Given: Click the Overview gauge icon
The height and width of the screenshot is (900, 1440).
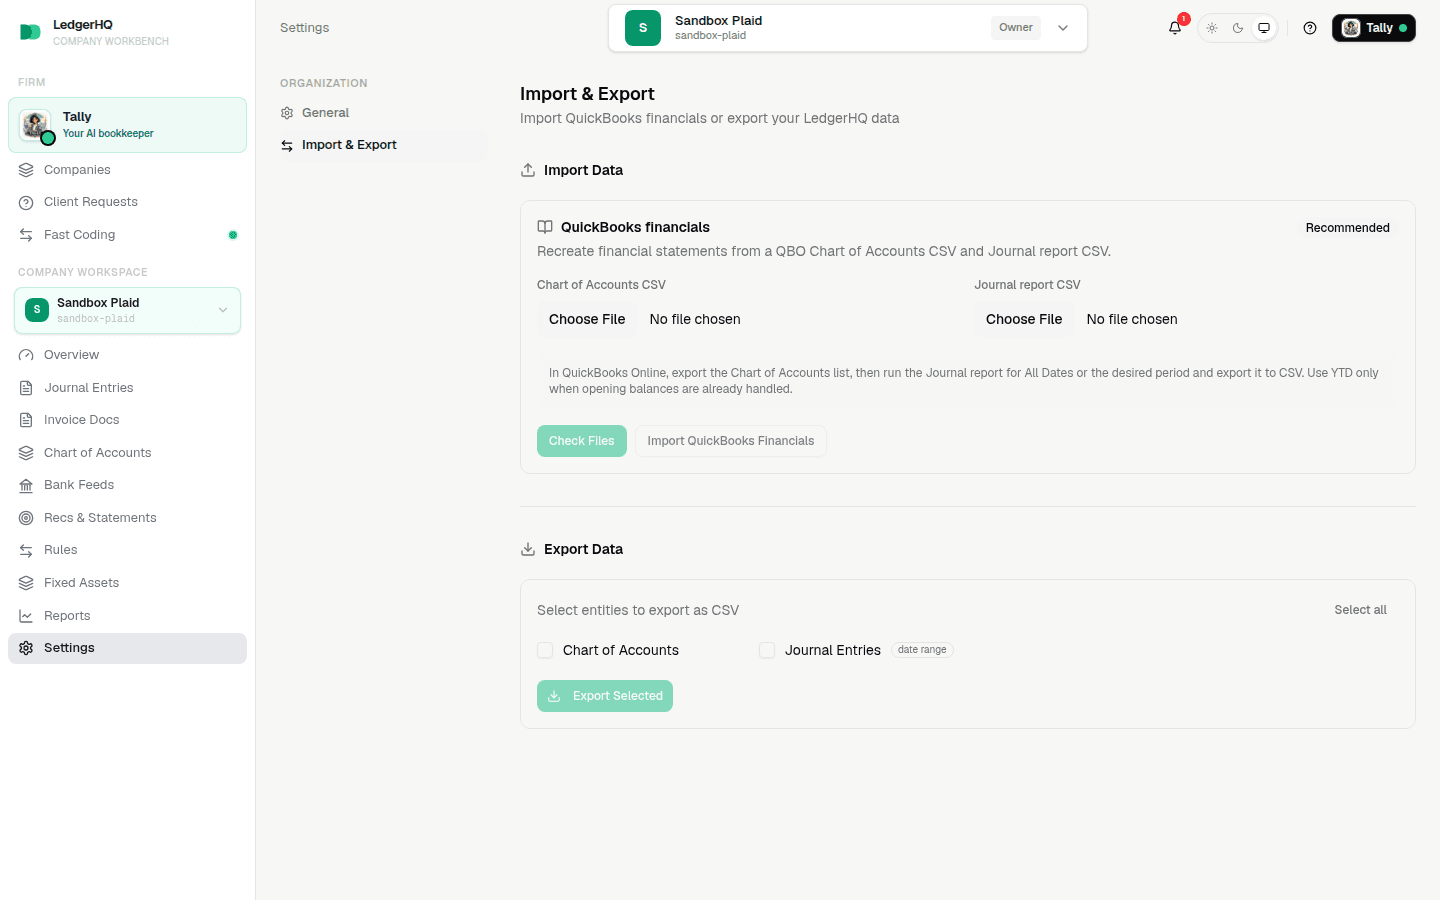Looking at the screenshot, I should pos(26,355).
